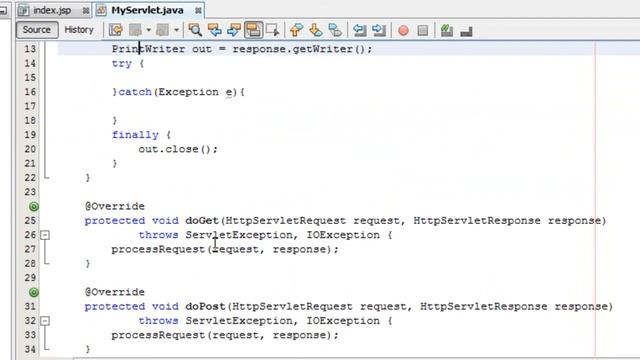This screenshot has height=360, width=640.
Task: Click the underlined variable 'e' in catch clause
Action: (229, 92)
